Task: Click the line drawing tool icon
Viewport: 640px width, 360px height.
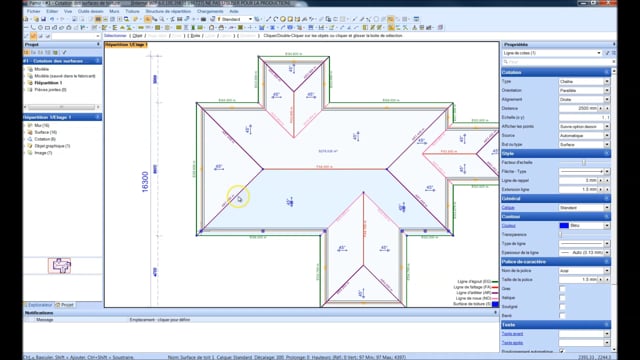Action: point(268,19)
